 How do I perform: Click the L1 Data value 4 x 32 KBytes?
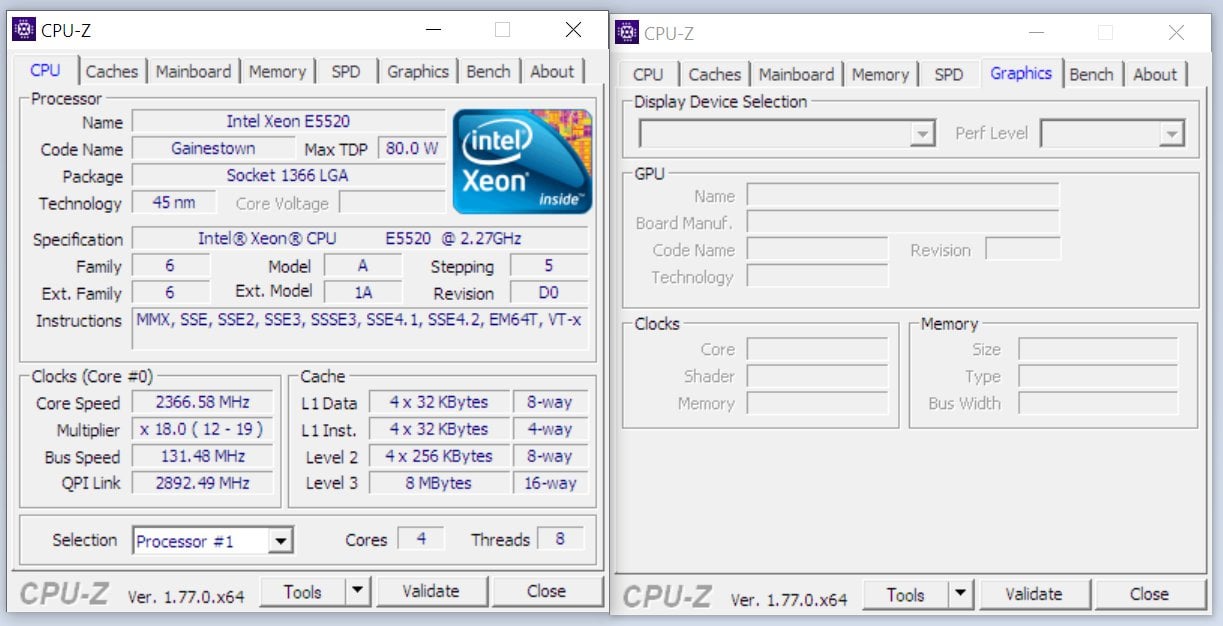pyautogui.click(x=439, y=402)
